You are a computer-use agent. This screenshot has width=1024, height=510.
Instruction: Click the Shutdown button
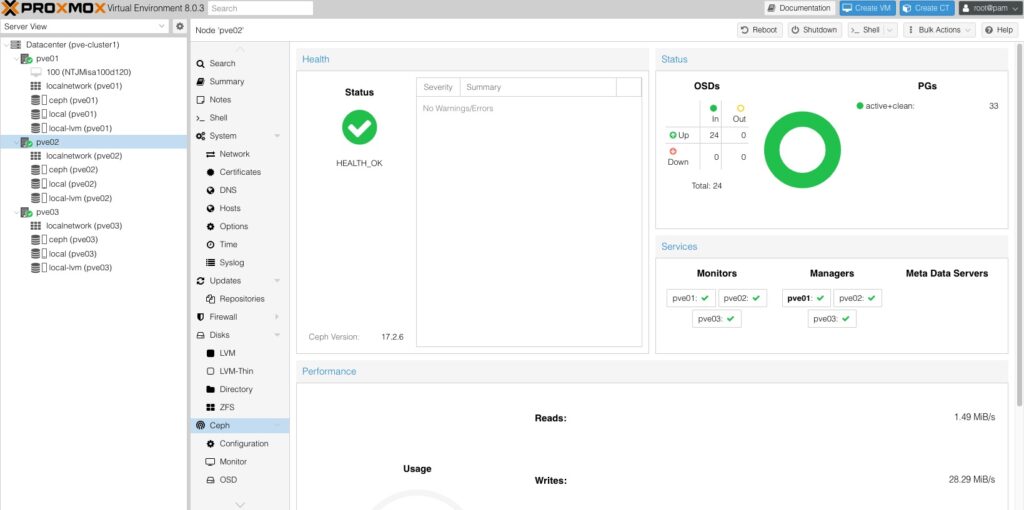pyautogui.click(x=814, y=30)
